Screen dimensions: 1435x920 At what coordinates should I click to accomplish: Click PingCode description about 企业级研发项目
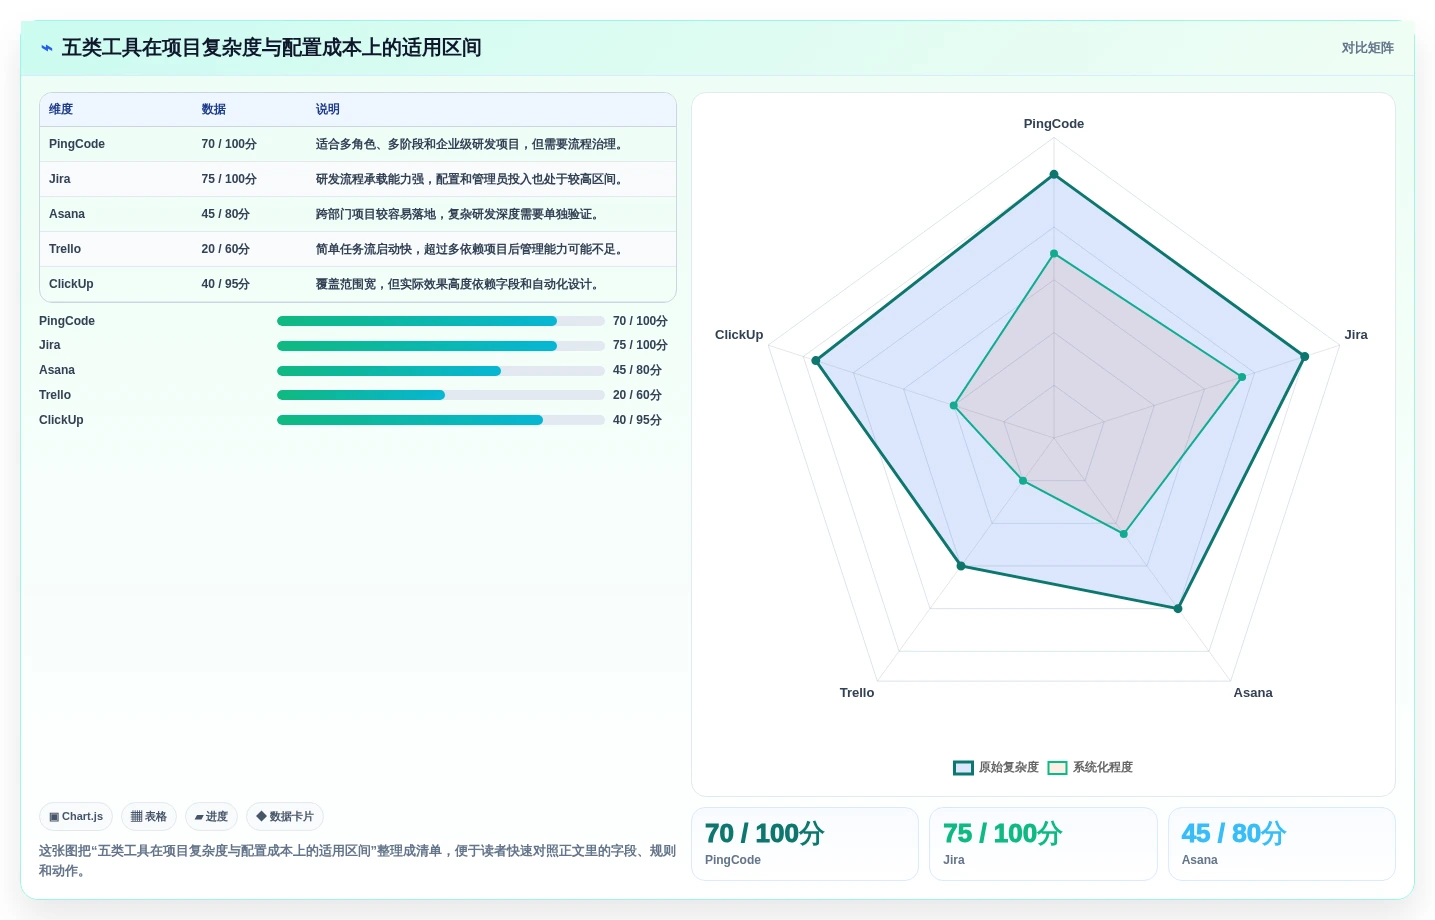pos(471,145)
